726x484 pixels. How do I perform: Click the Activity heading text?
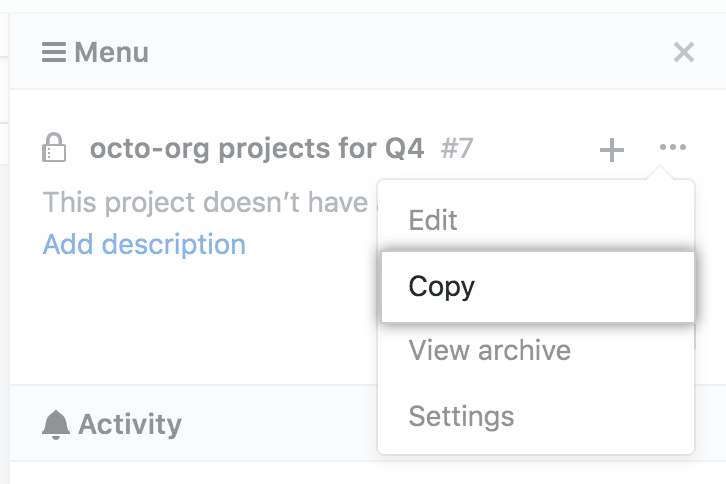pyautogui.click(x=130, y=424)
